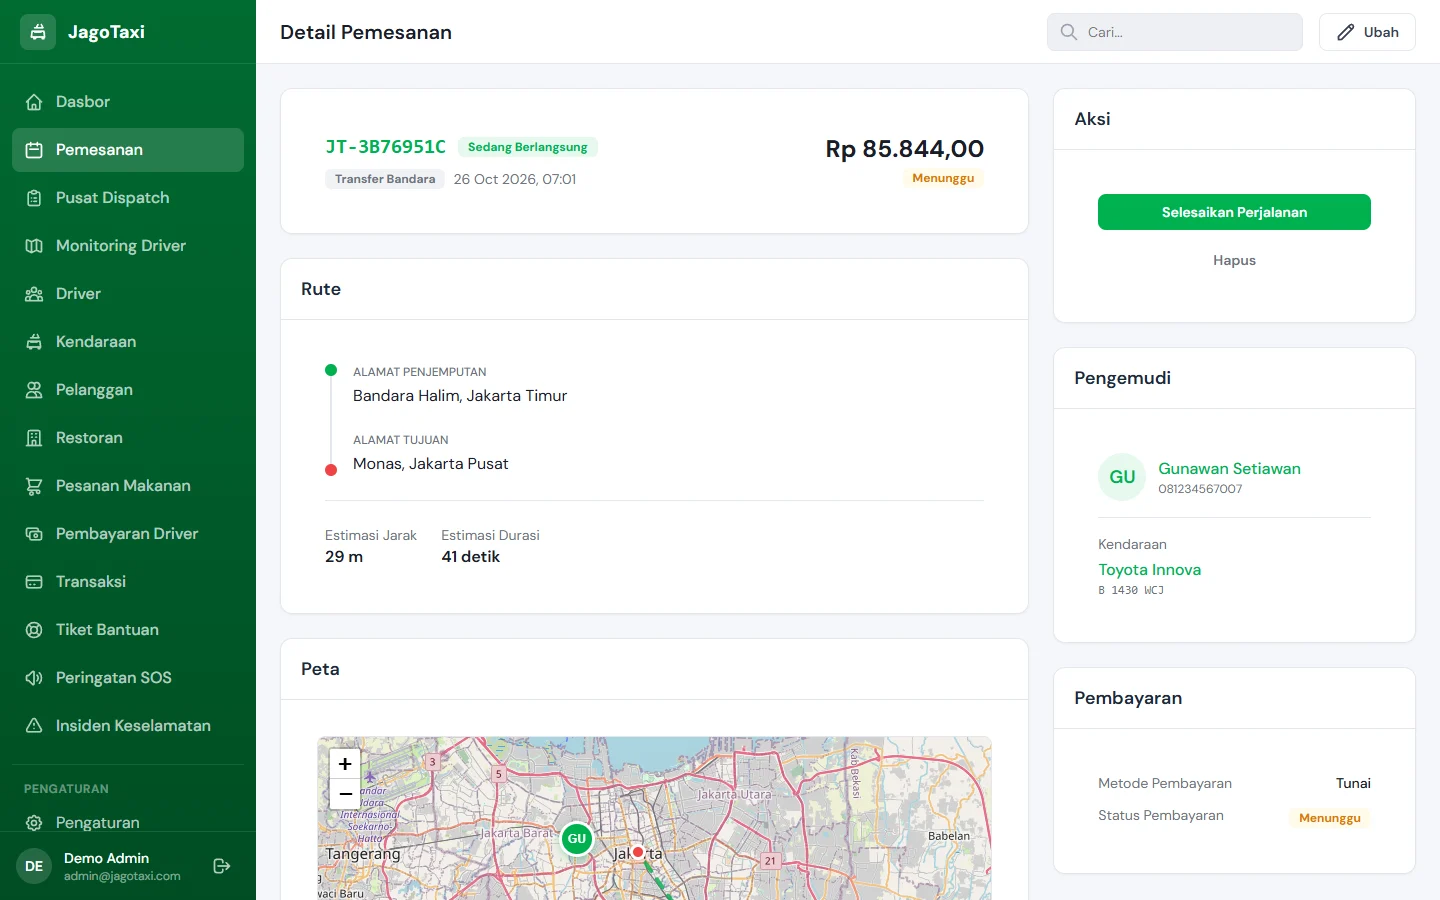1440x900 pixels.
Task: Zoom out on the map
Action: coord(345,794)
